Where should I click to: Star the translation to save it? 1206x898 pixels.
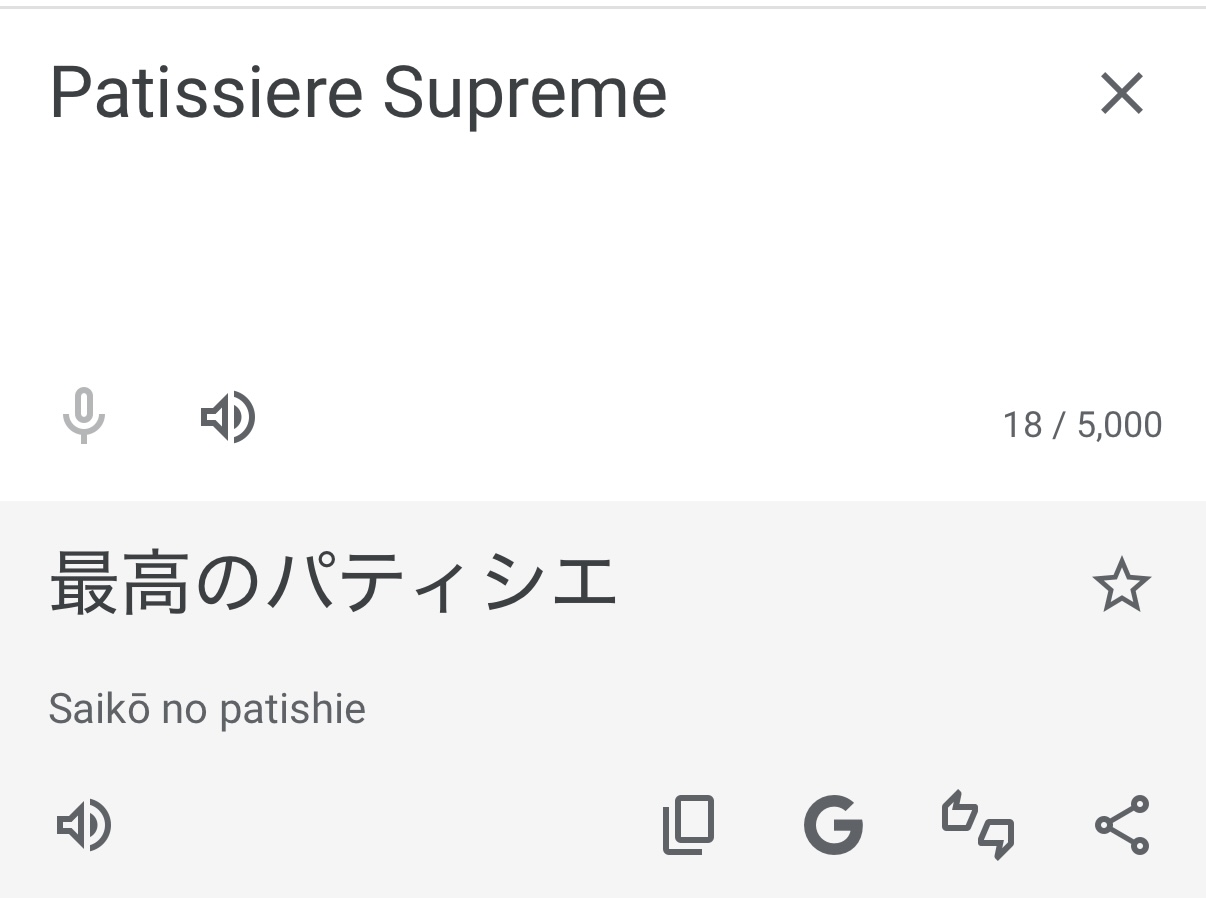(x=1122, y=585)
